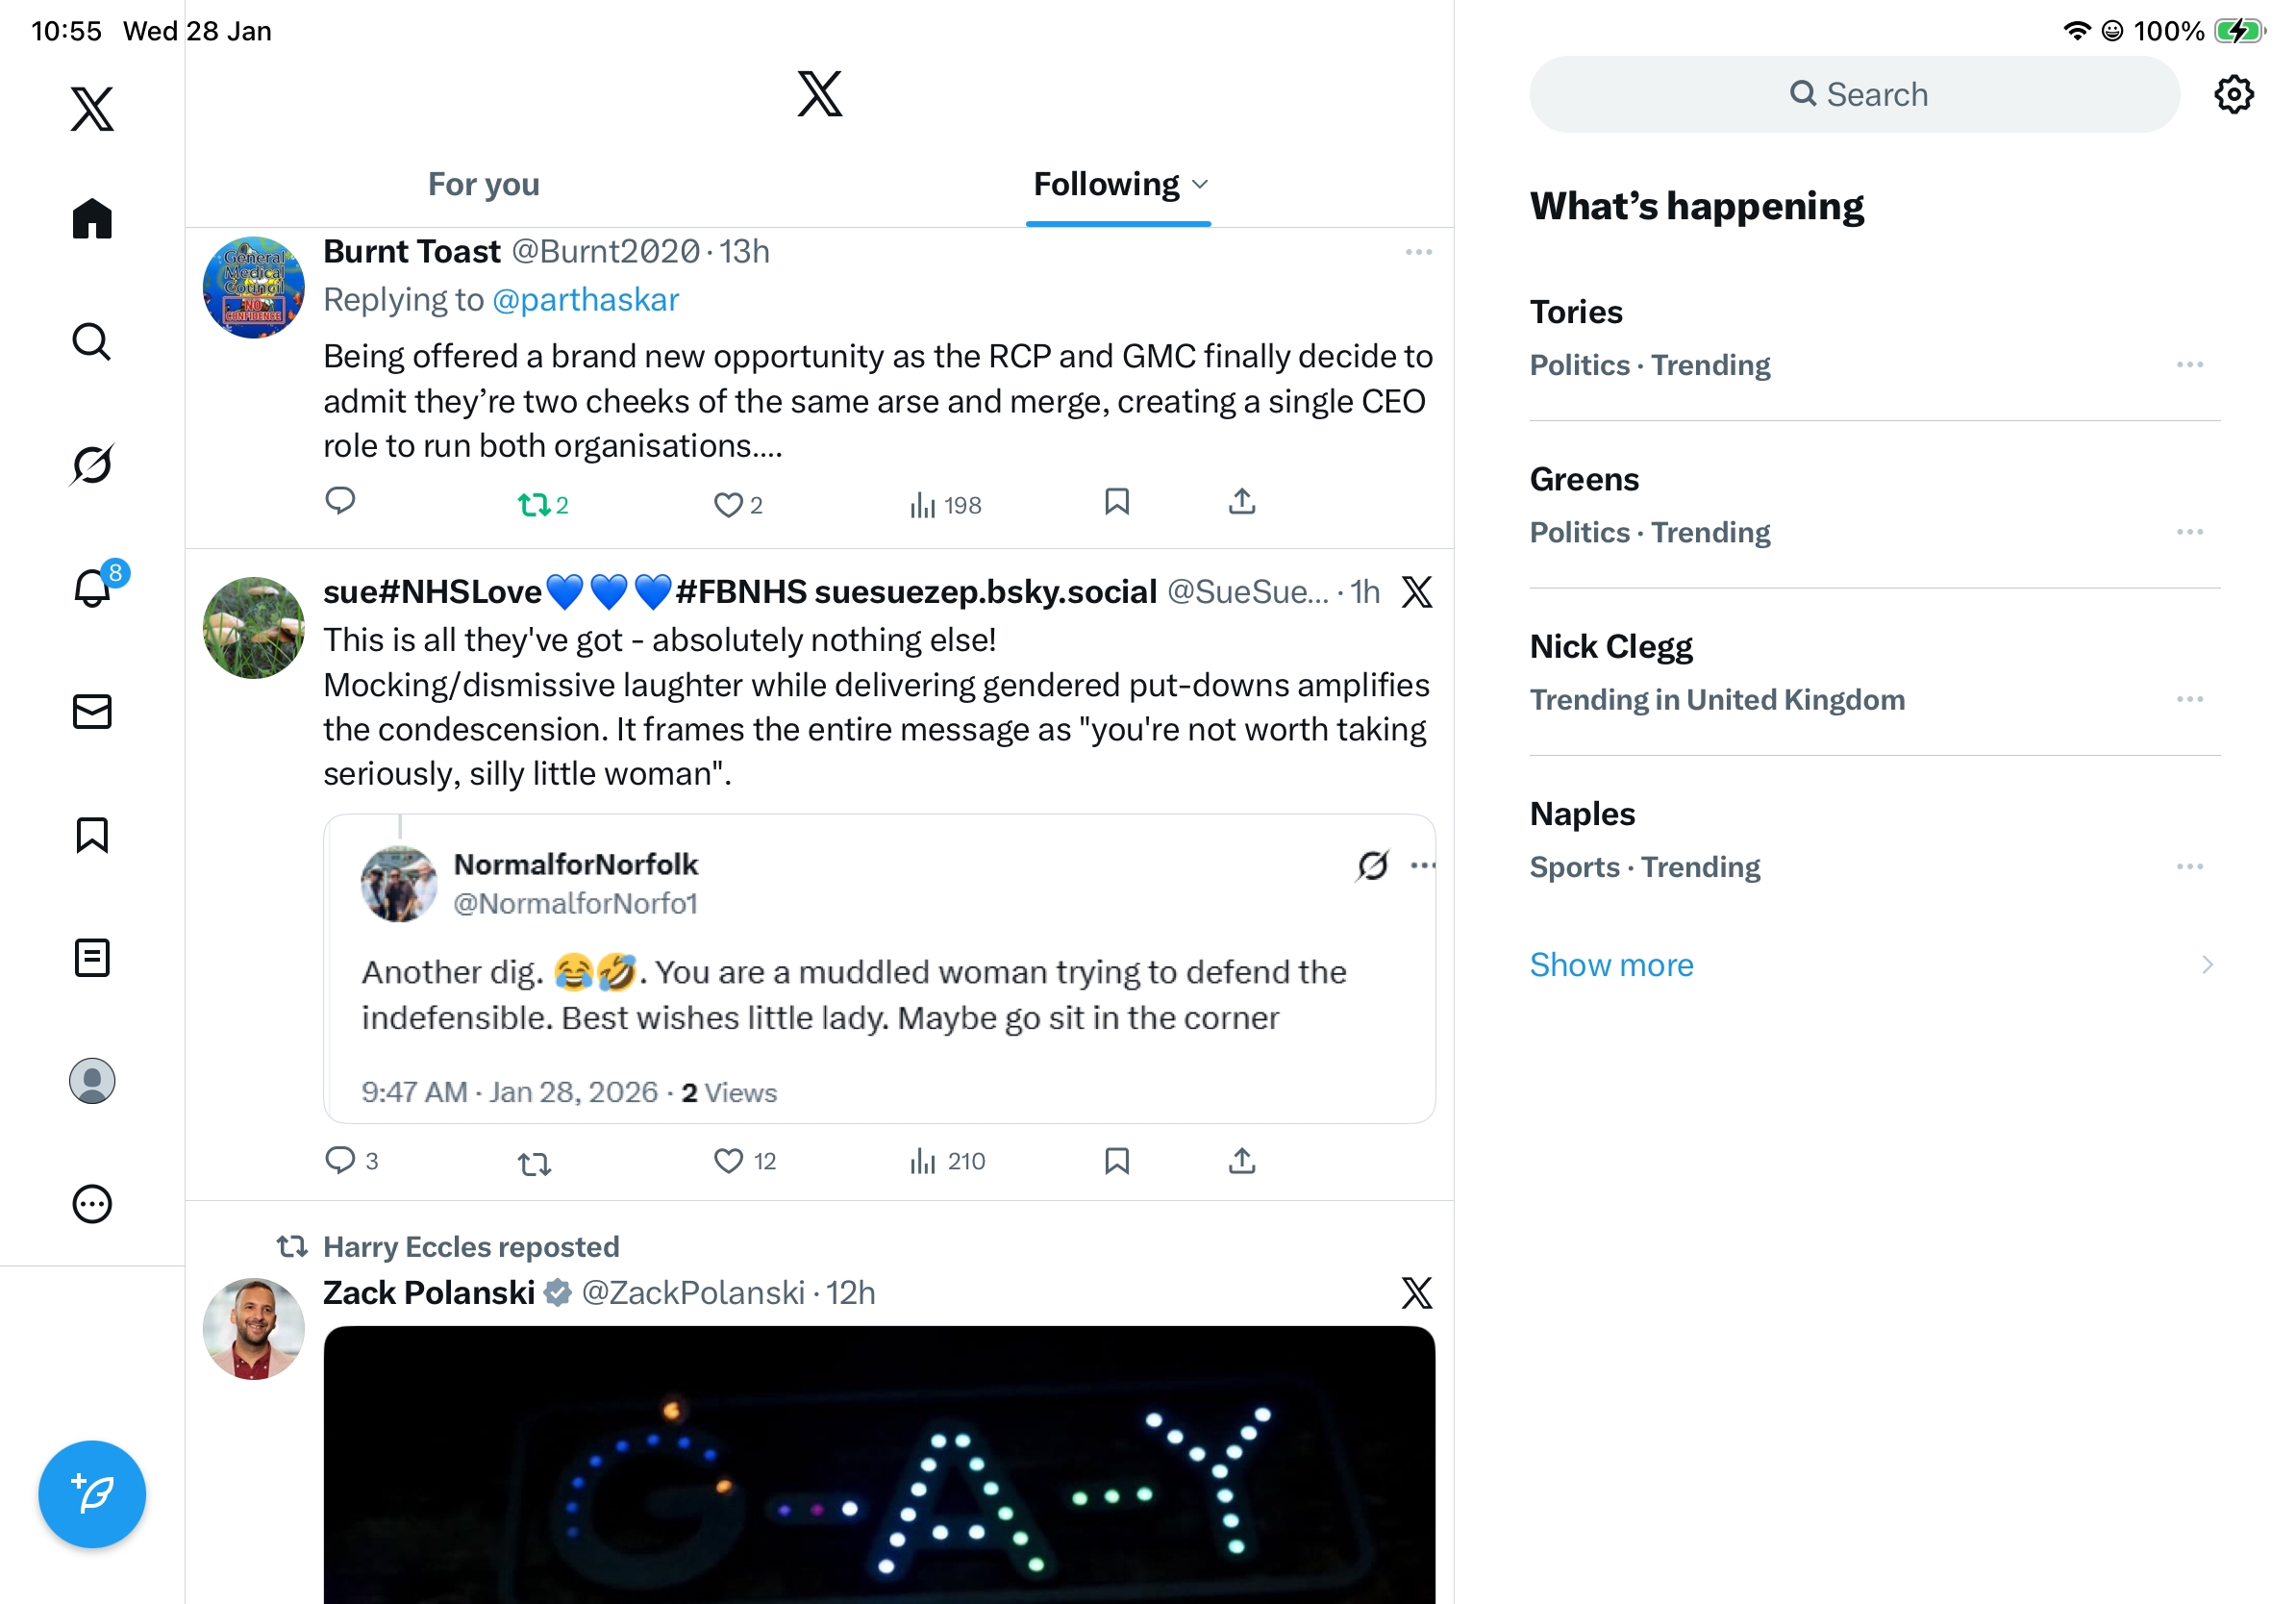The width and height of the screenshot is (2296, 1604).
Task: Open the sidebar More circle icon
Action: (x=92, y=1204)
